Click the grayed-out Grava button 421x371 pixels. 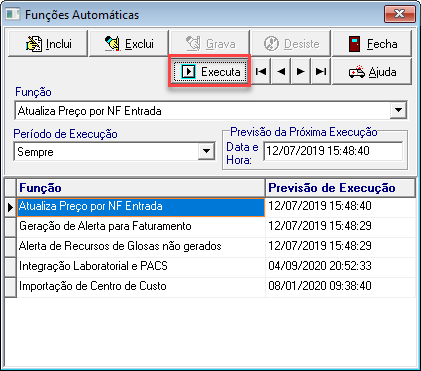(x=210, y=43)
